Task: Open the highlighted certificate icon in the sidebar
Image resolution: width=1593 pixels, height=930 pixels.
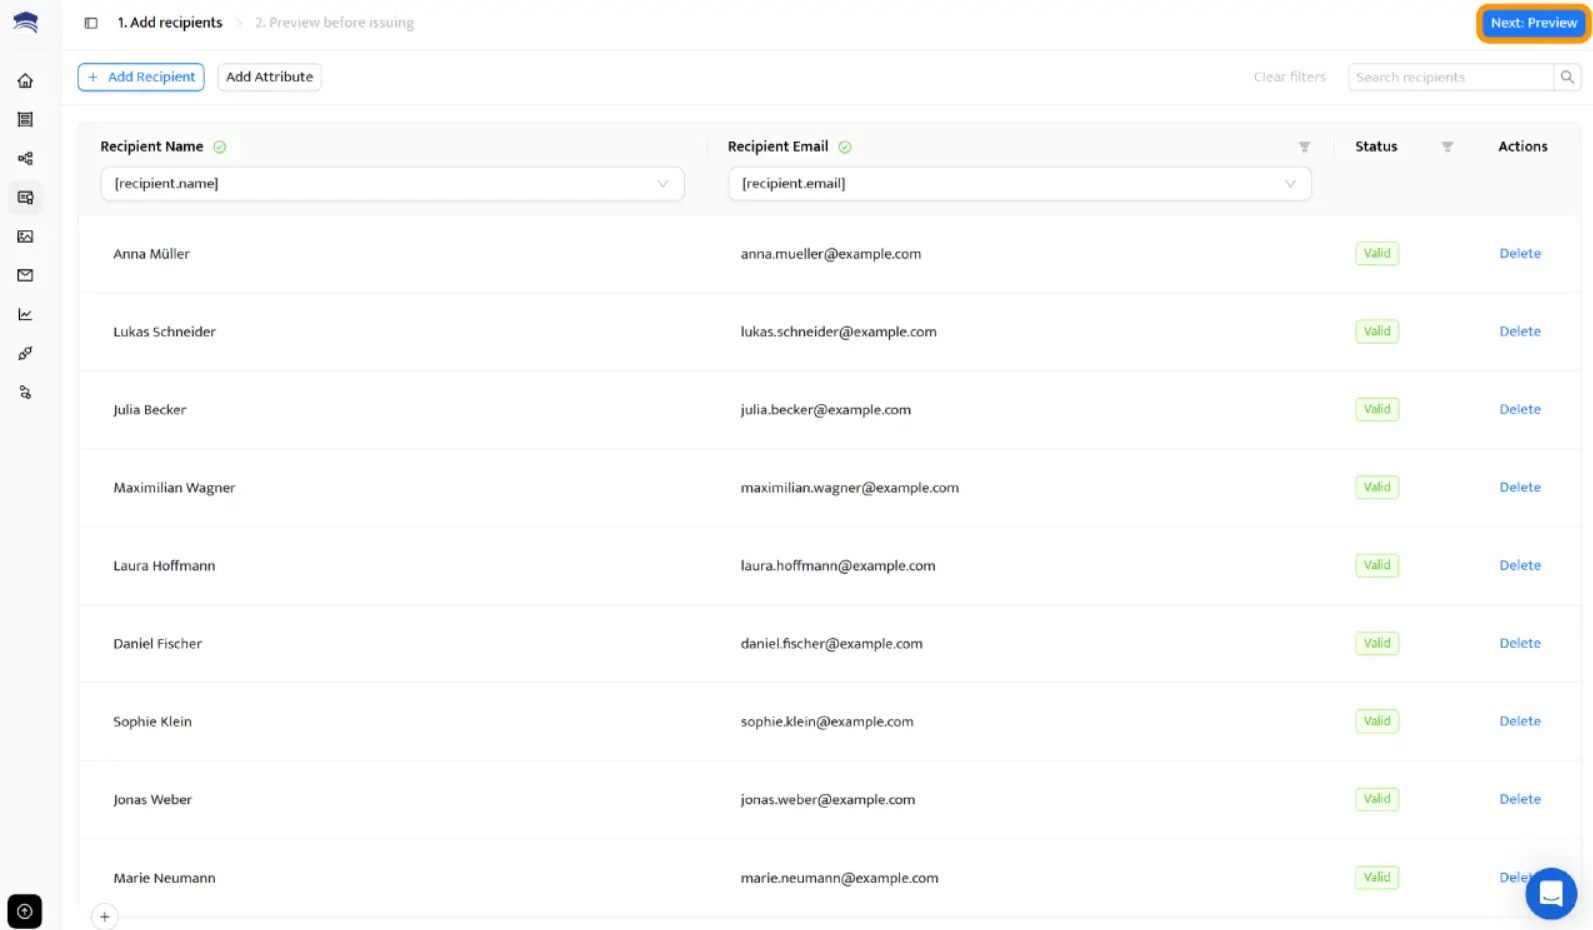Action: (25, 198)
